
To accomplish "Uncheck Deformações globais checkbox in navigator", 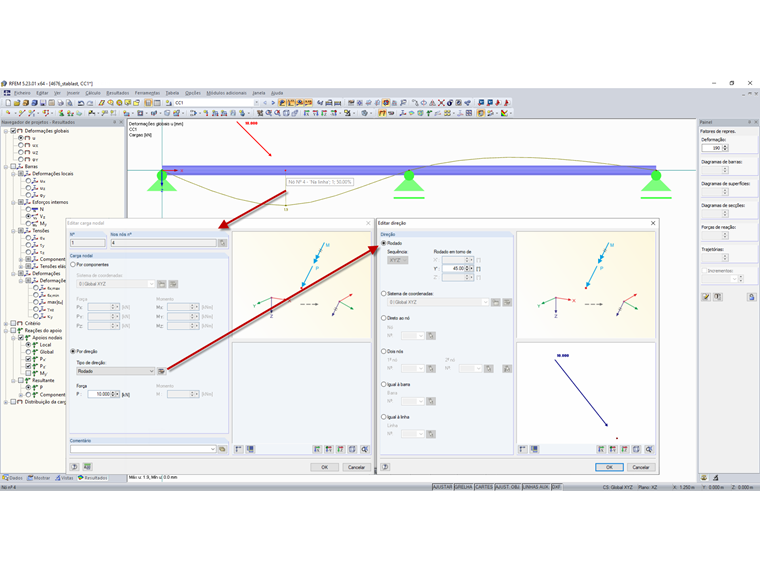I will (x=14, y=131).
